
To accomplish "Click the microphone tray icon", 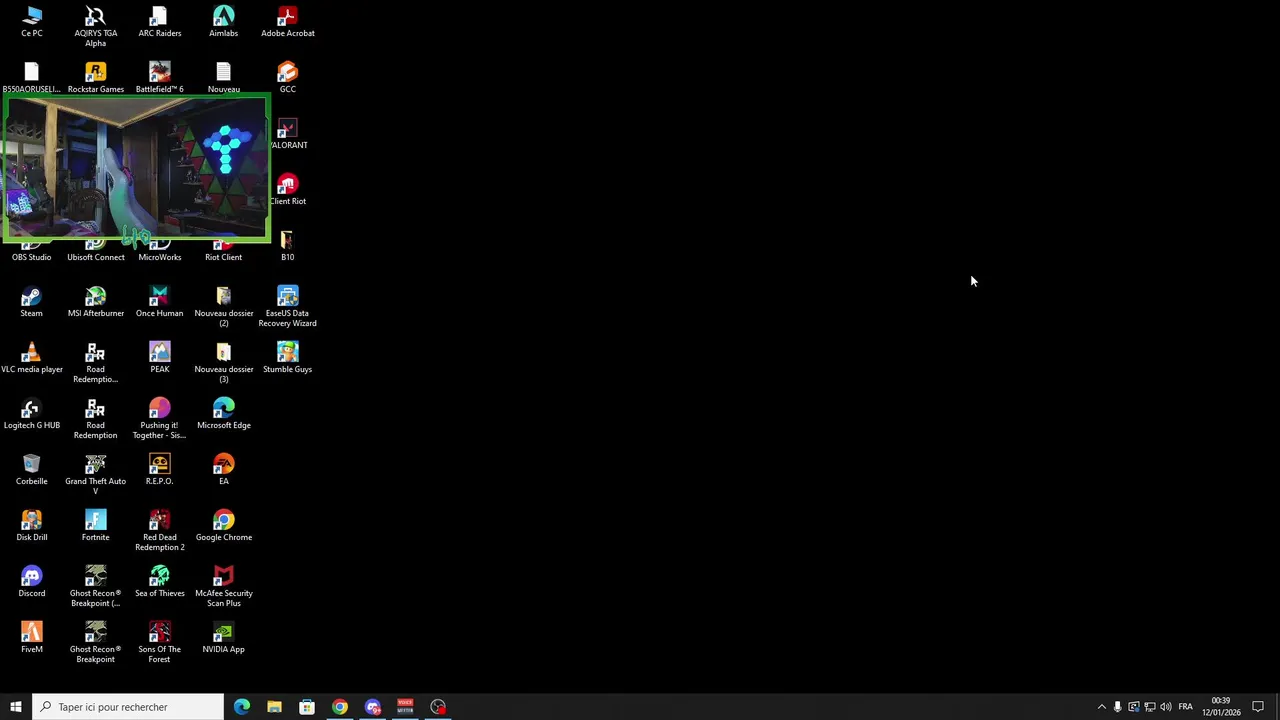I will pyautogui.click(x=1117, y=707).
